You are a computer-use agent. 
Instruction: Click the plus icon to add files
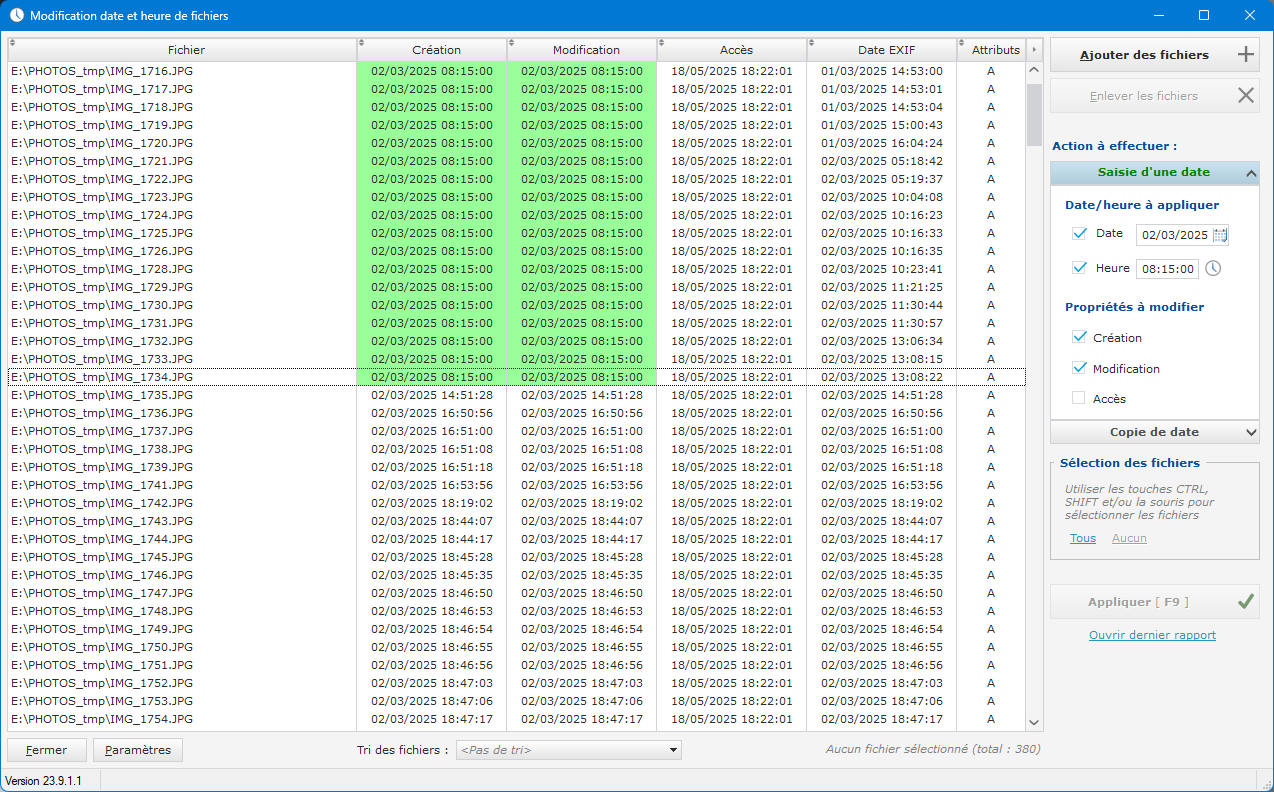coord(1245,55)
